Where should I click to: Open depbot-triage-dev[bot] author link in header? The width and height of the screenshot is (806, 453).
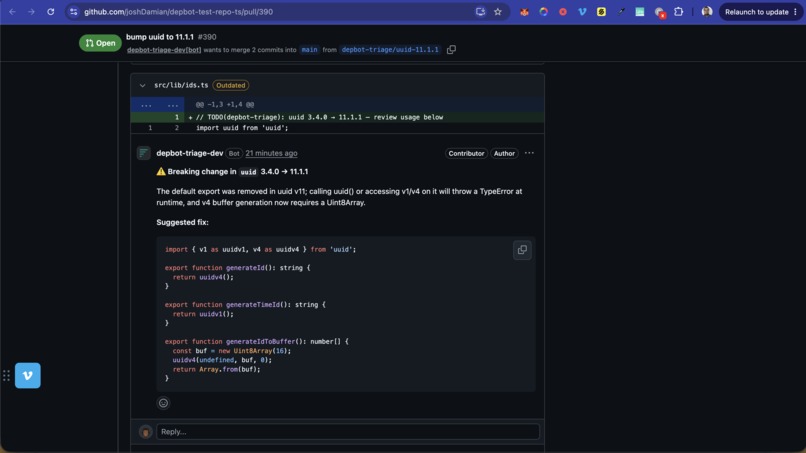pyautogui.click(x=164, y=50)
